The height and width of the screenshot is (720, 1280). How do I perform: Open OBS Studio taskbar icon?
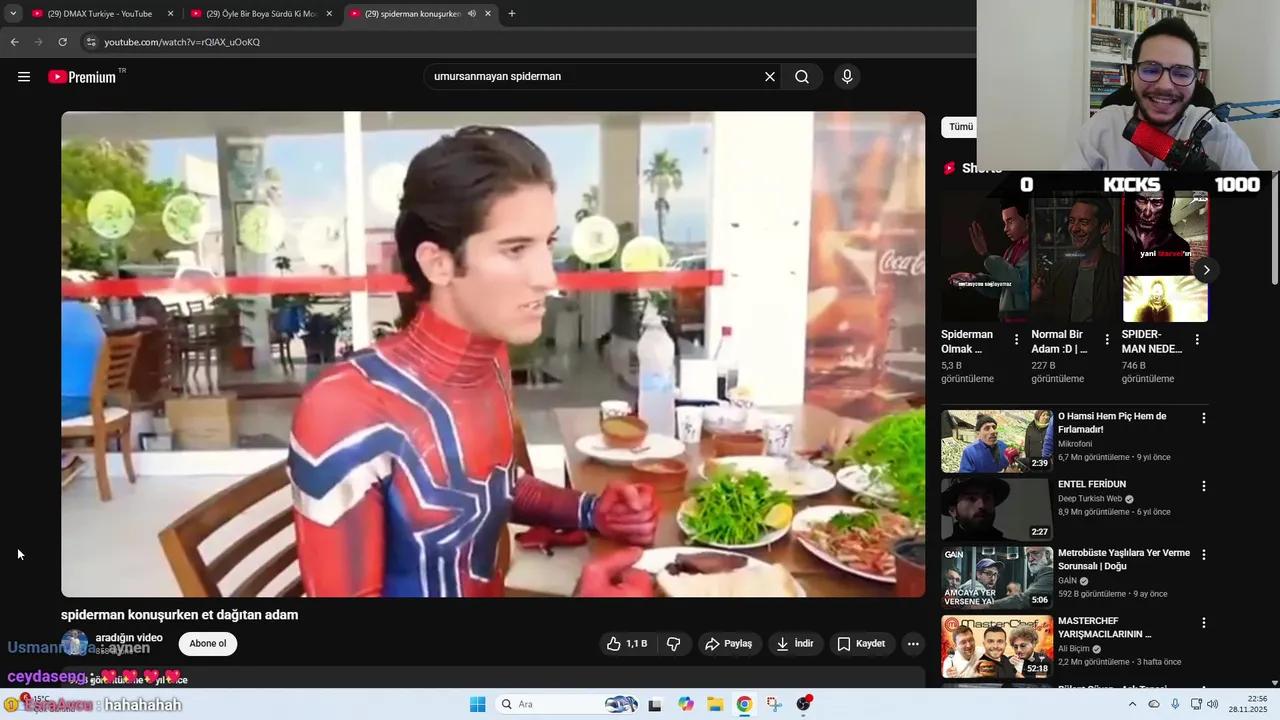click(804, 704)
